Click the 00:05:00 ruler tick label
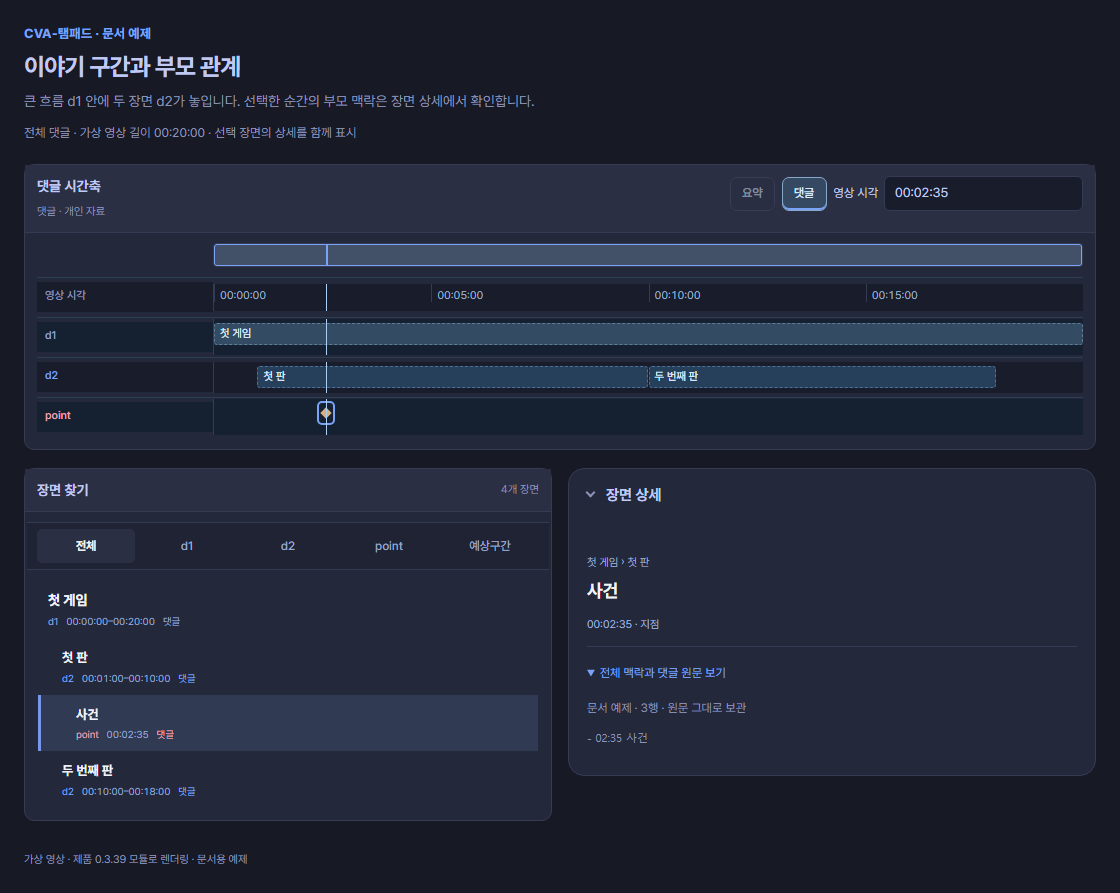 click(460, 295)
